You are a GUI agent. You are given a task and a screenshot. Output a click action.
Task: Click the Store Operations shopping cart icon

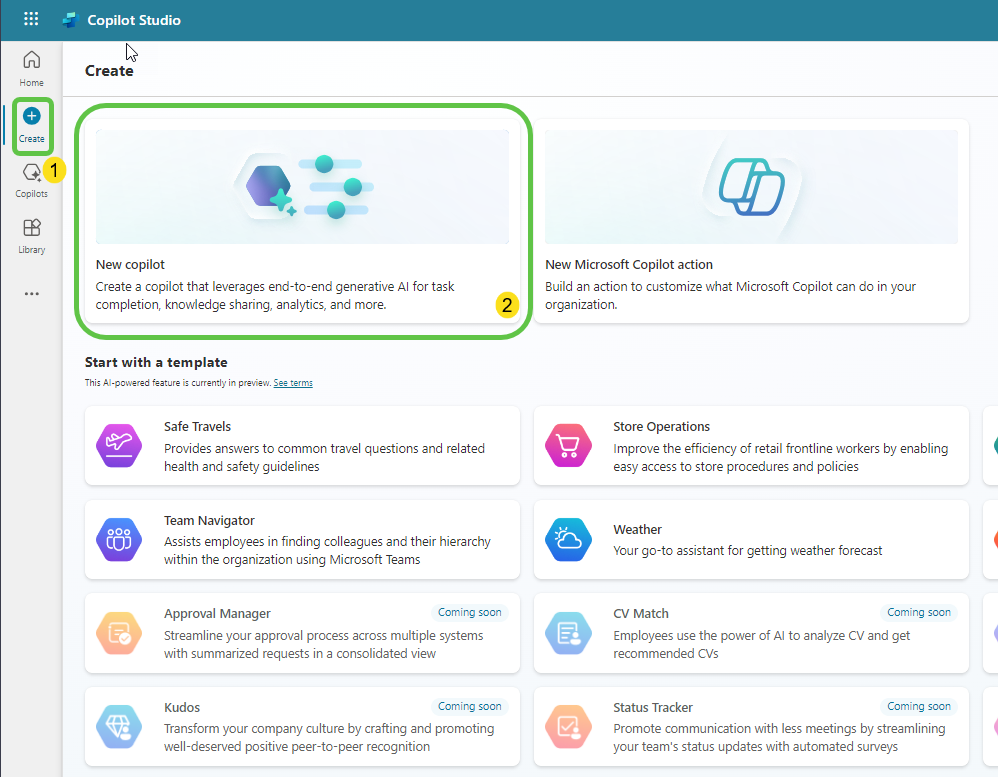click(x=568, y=445)
